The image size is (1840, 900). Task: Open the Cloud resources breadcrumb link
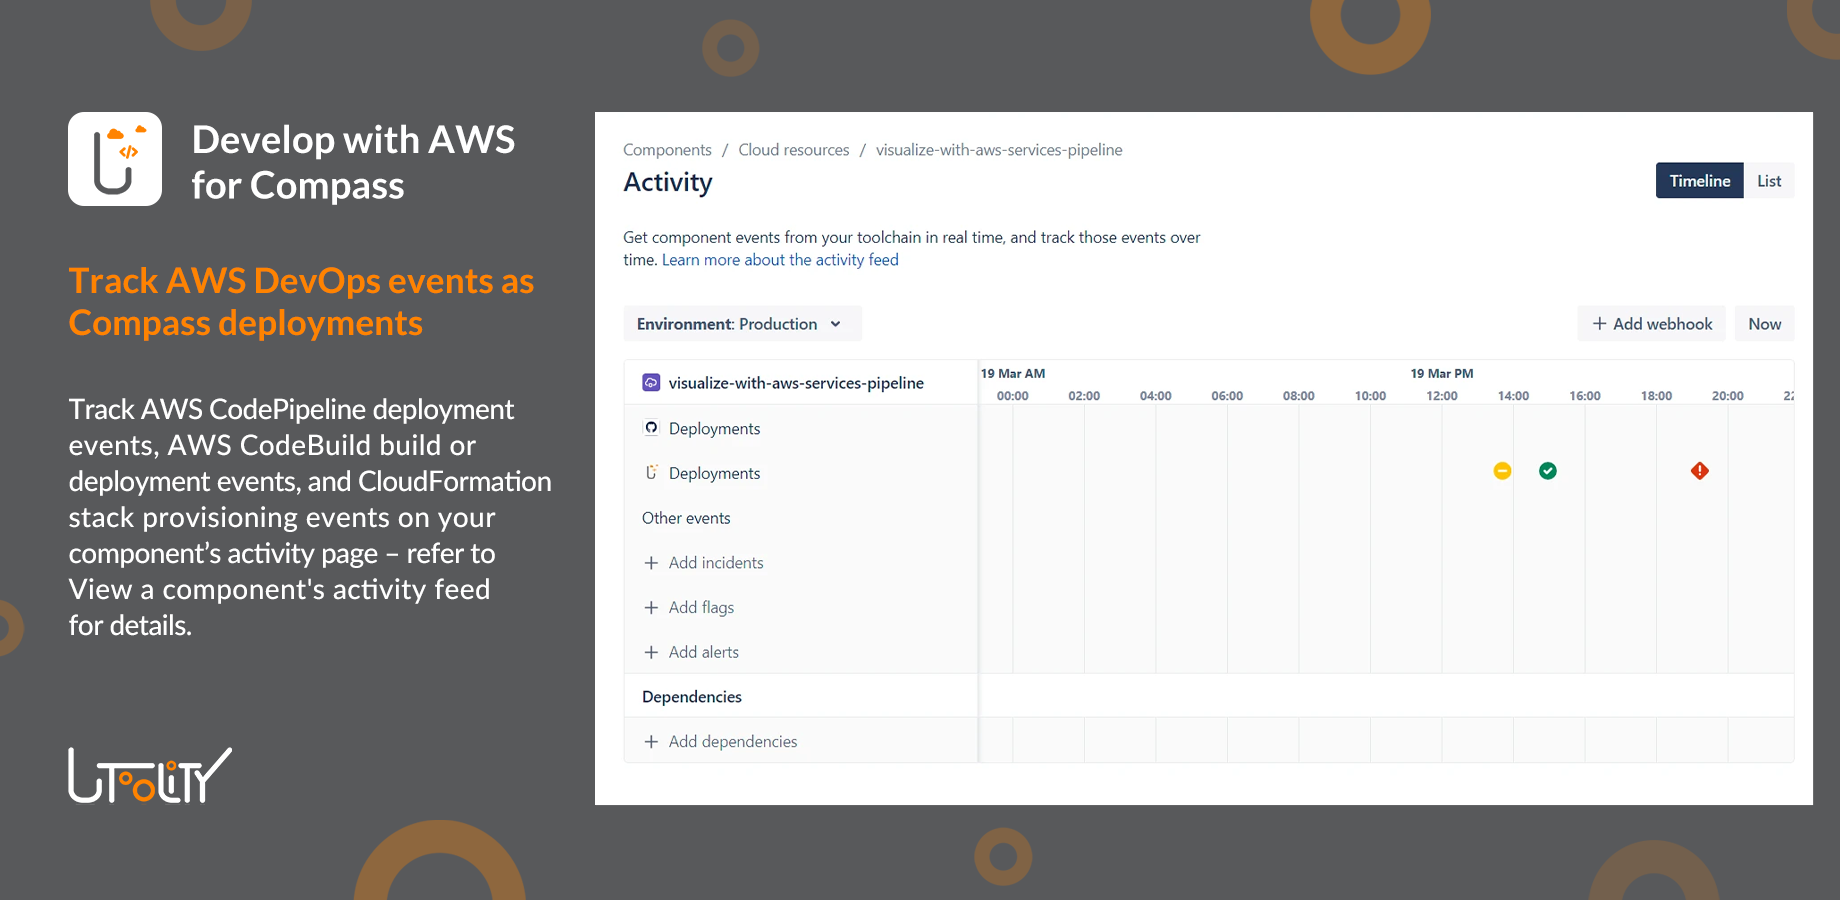coord(794,150)
